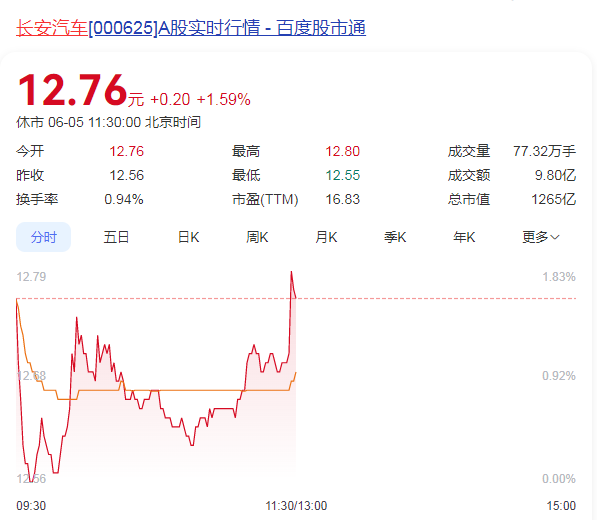Click the 11:30/13:00 time axis label
Image resolution: width=597 pixels, height=520 pixels.
296,506
